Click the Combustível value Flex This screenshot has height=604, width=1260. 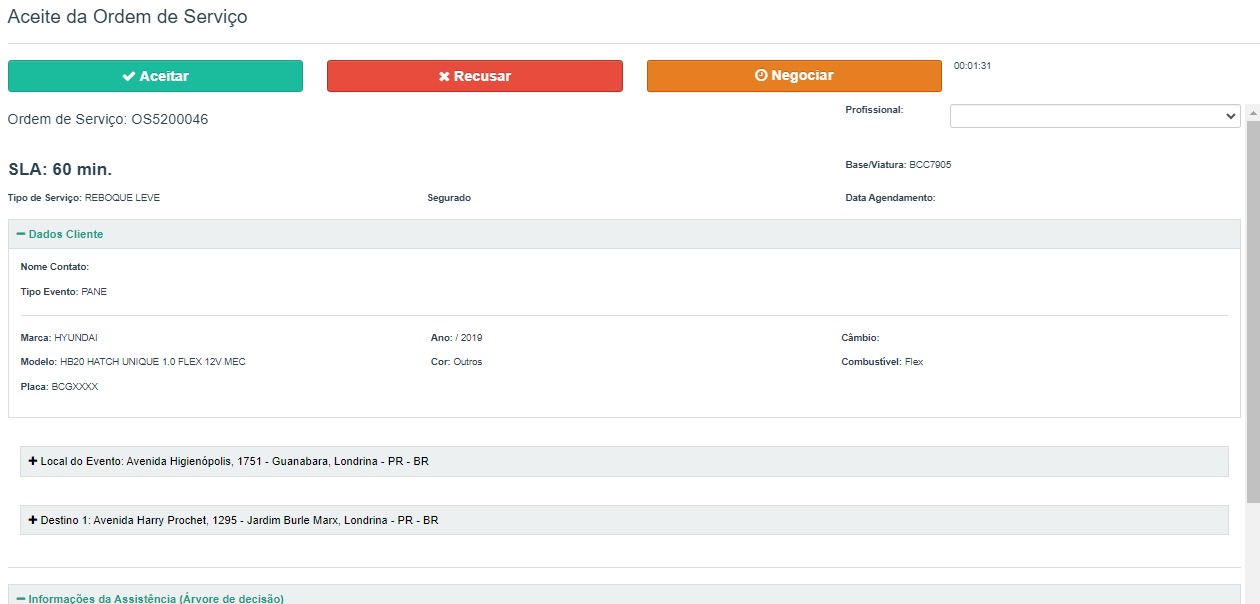coord(914,362)
